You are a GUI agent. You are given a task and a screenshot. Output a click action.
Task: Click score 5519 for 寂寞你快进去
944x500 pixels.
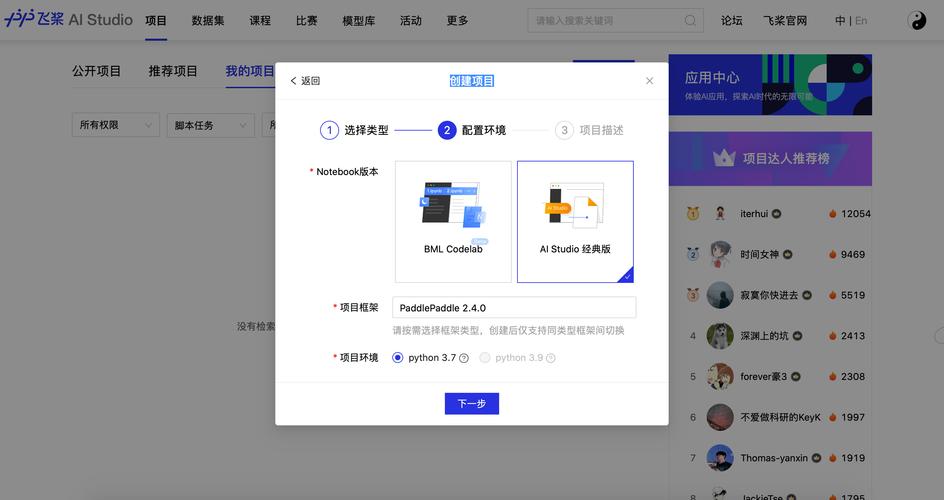(x=852, y=295)
